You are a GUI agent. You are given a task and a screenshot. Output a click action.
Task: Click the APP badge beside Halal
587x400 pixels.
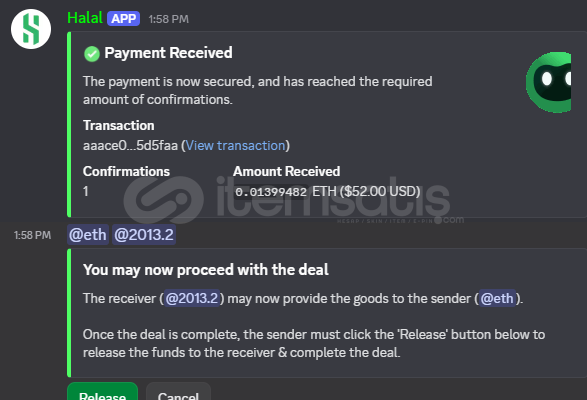[x=124, y=18]
